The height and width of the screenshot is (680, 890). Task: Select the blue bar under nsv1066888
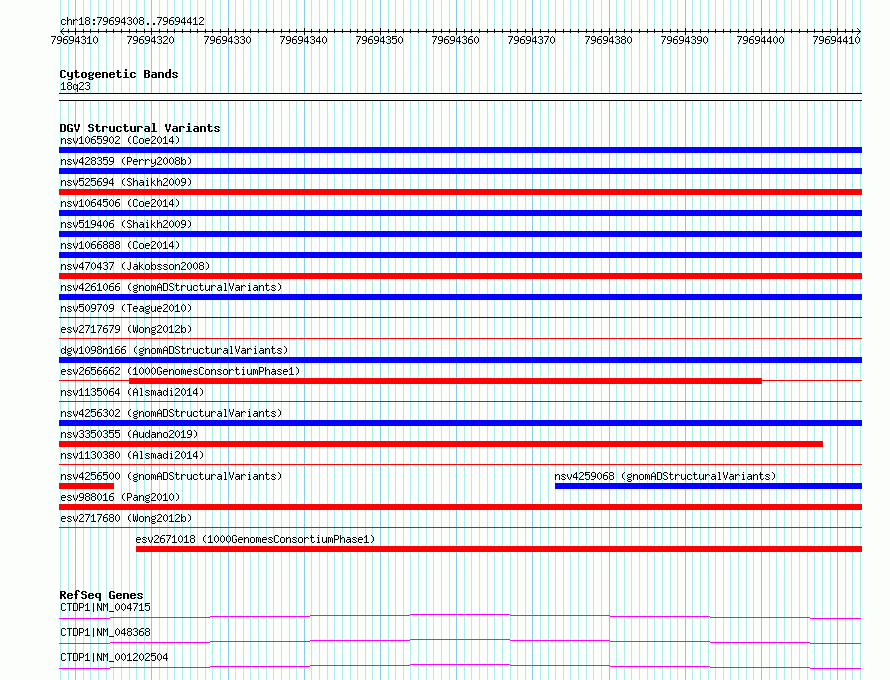pyautogui.click(x=460, y=255)
